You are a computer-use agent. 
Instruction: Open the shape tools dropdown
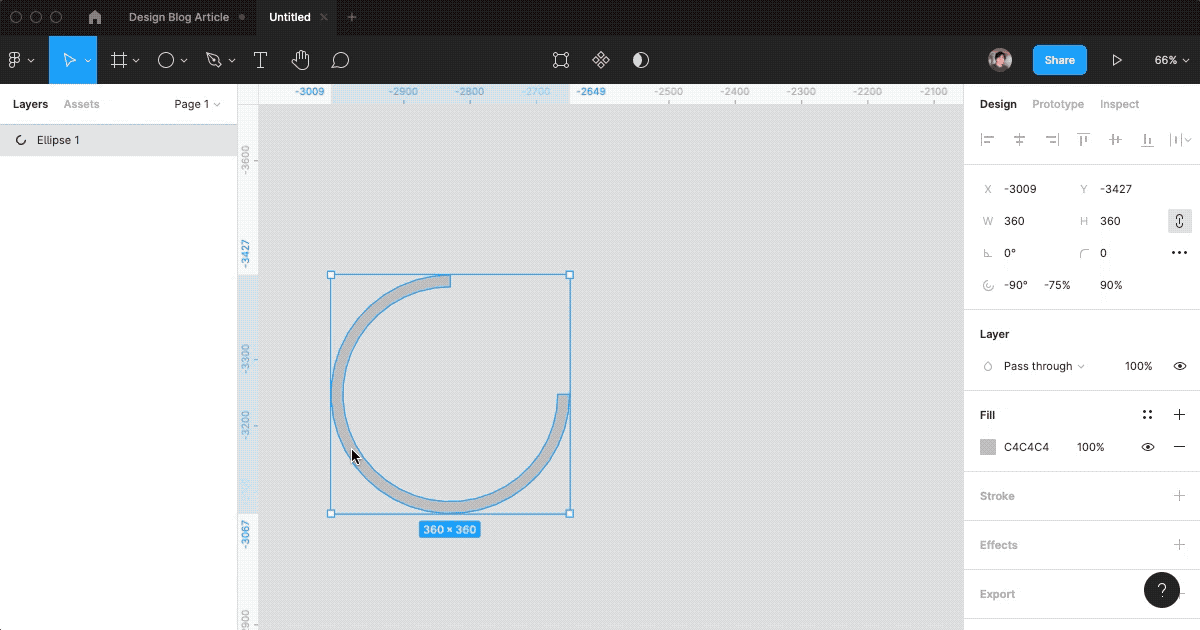click(x=182, y=60)
